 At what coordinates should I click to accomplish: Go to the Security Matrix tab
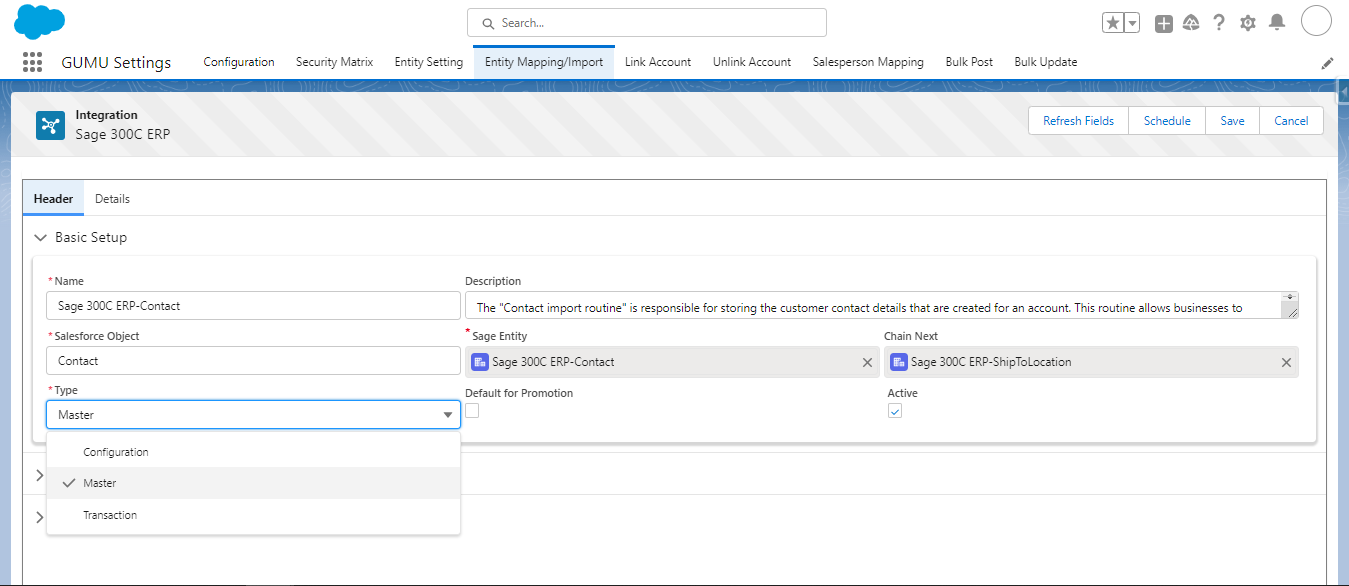click(334, 62)
